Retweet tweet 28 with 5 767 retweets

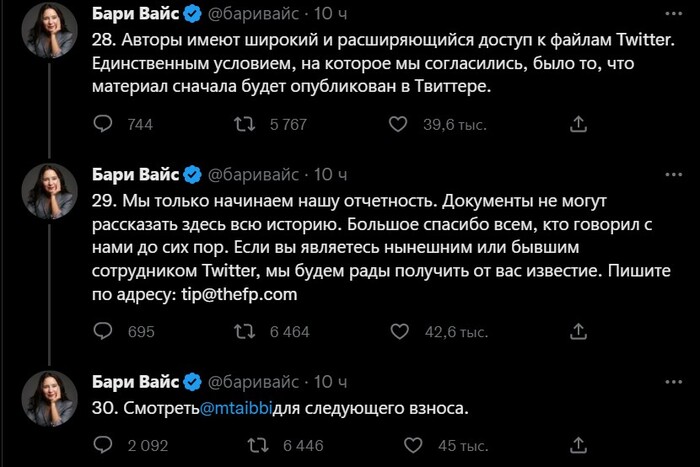click(242, 124)
